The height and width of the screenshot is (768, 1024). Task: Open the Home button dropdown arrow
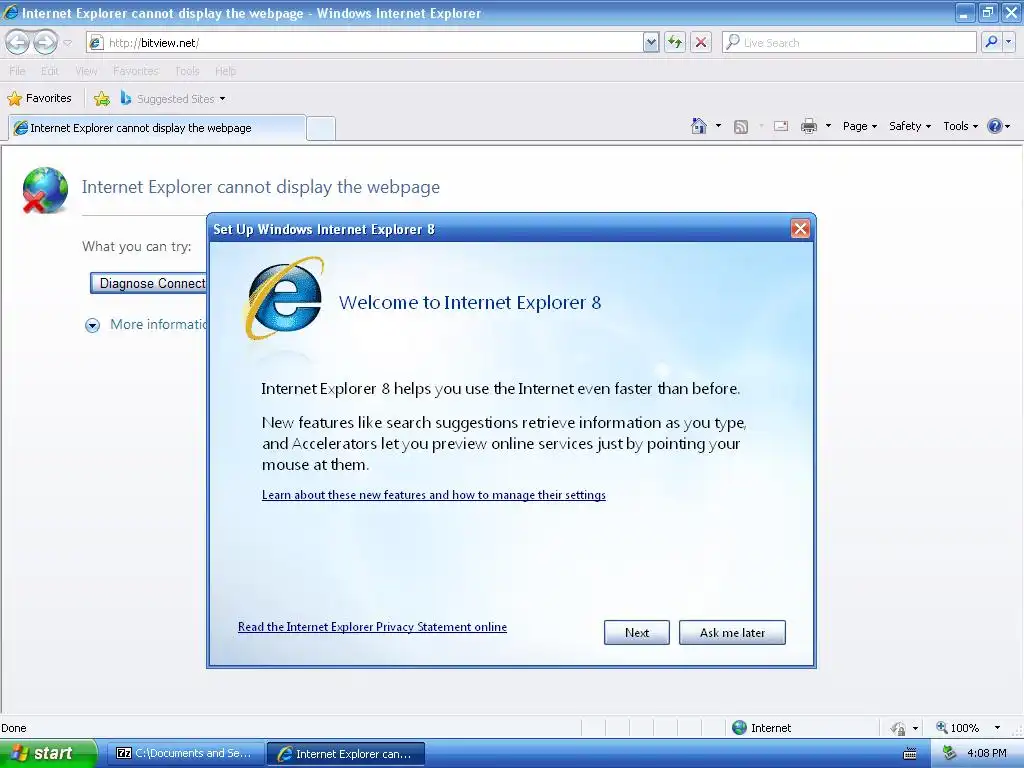pyautogui.click(x=718, y=126)
